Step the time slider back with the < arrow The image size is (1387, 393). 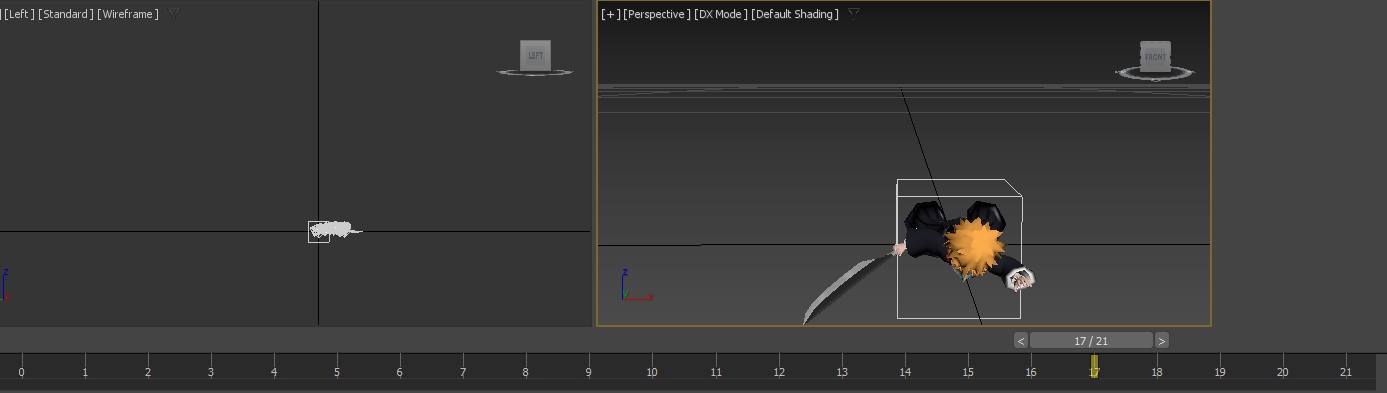1021,341
